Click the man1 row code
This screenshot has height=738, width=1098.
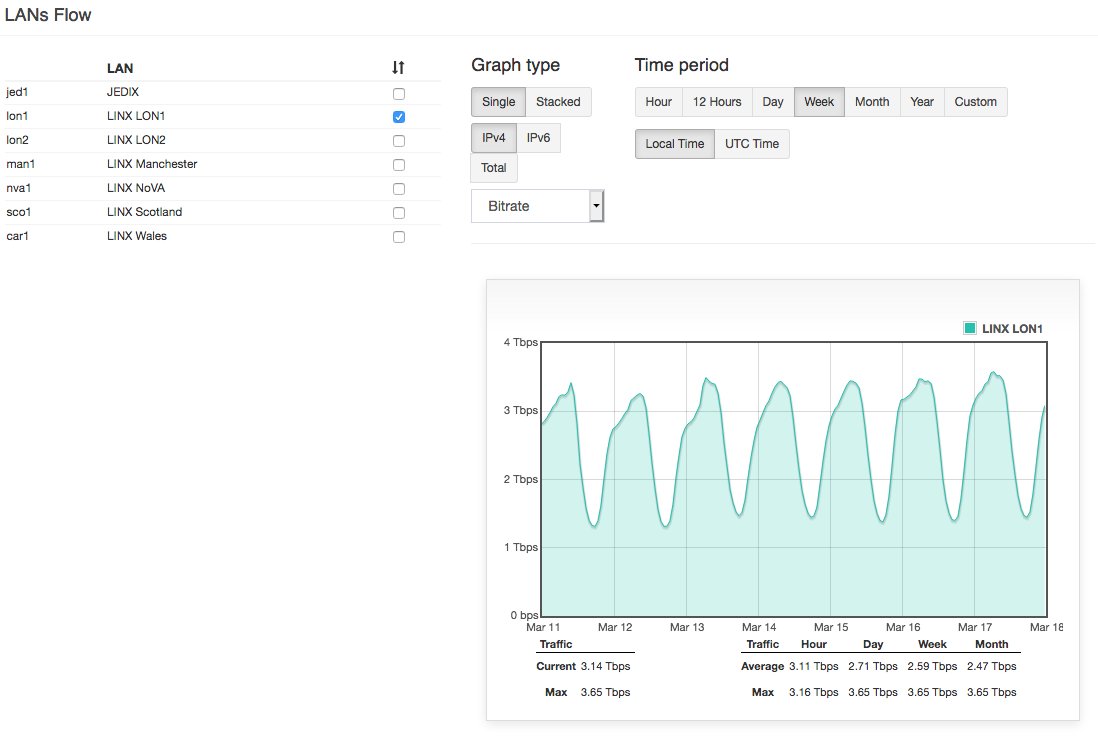(20, 164)
